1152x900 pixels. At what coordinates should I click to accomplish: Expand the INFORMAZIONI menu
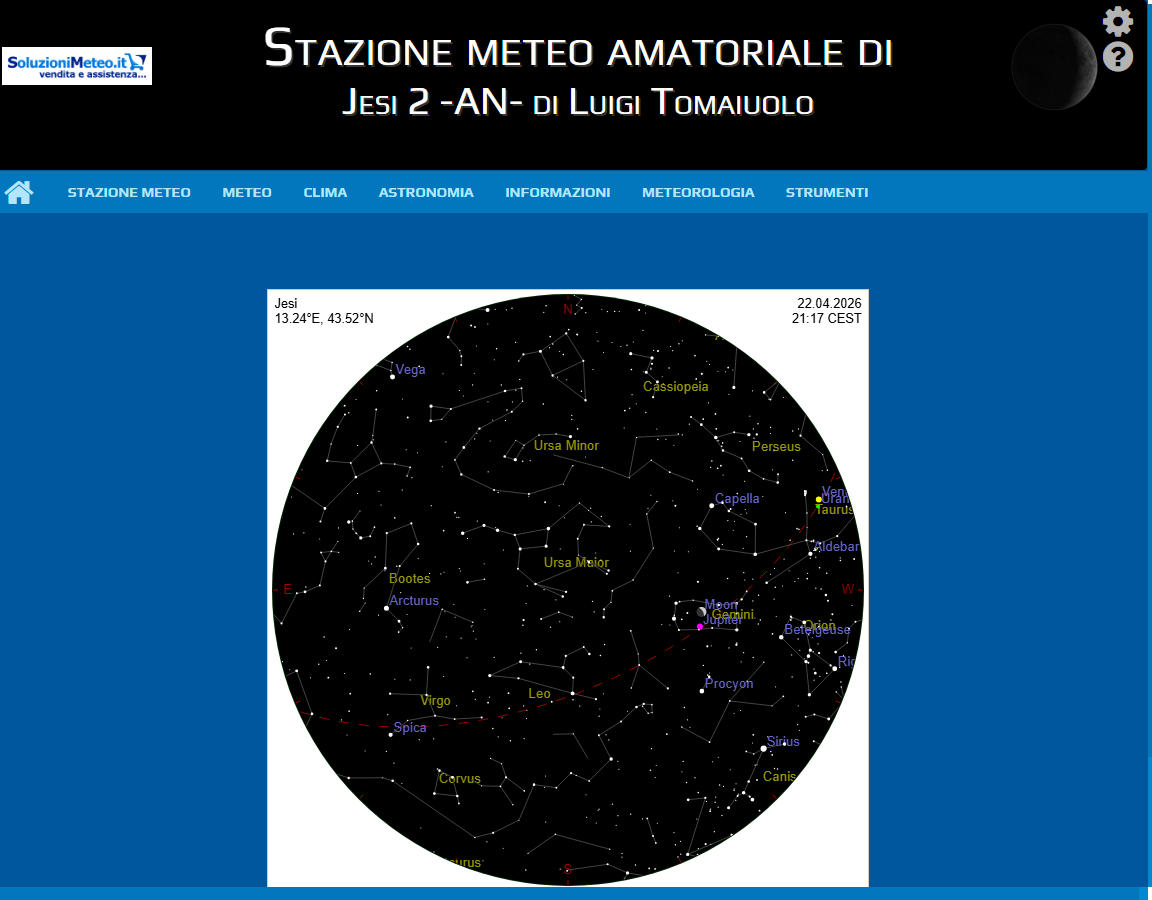point(557,192)
